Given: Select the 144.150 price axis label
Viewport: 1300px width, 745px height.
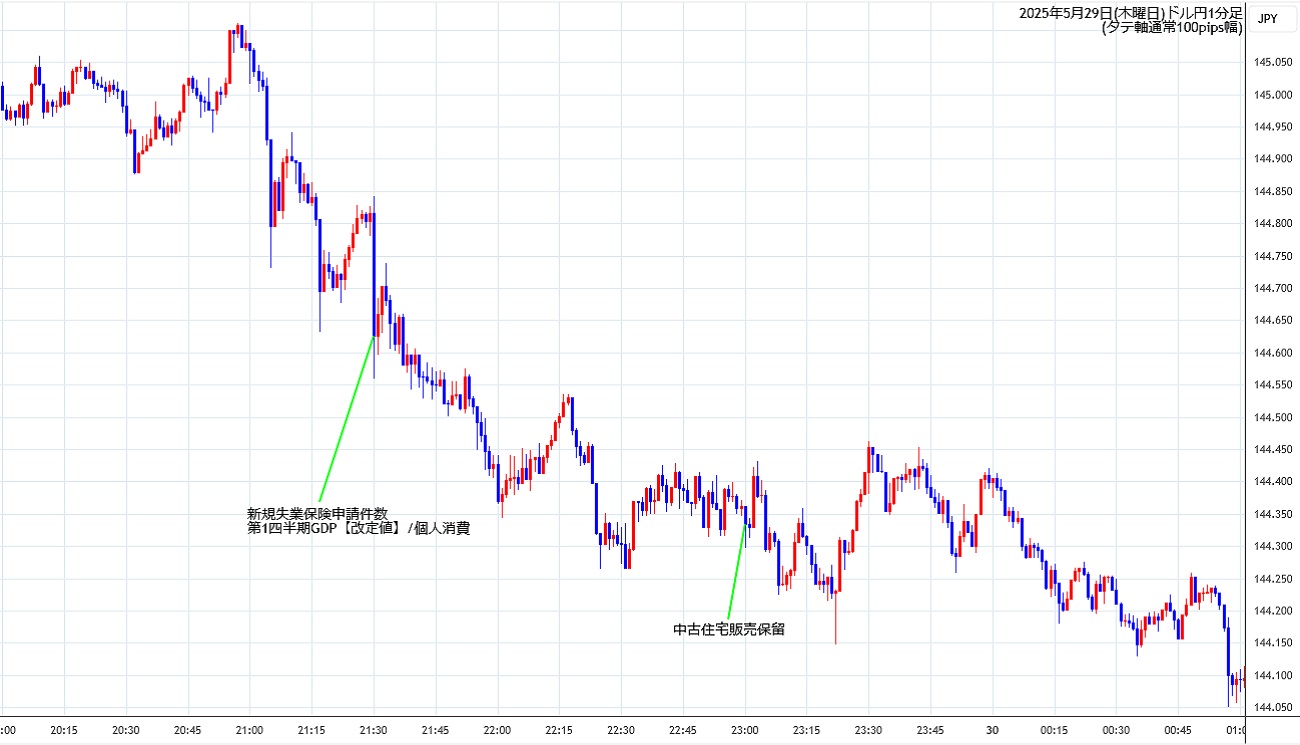Looking at the screenshot, I should coord(1272,643).
